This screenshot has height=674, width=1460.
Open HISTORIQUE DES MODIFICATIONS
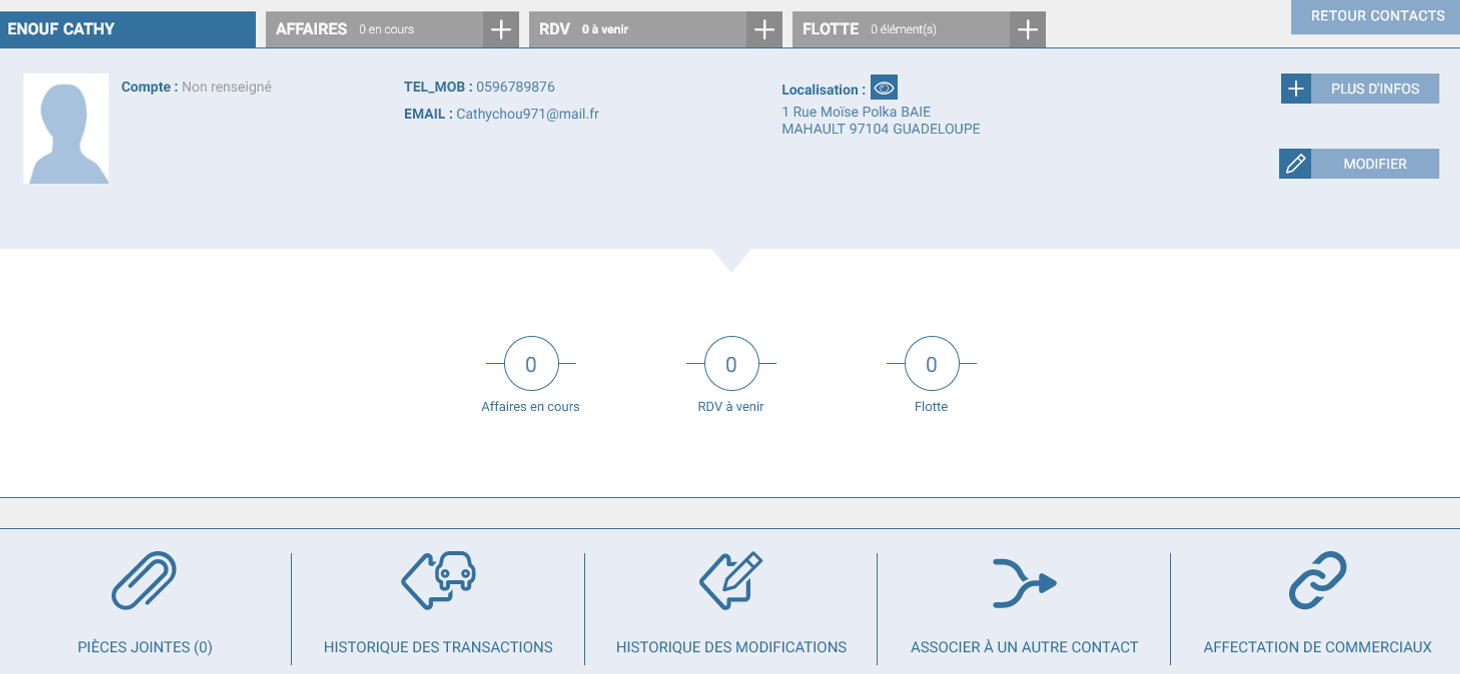[731, 647]
